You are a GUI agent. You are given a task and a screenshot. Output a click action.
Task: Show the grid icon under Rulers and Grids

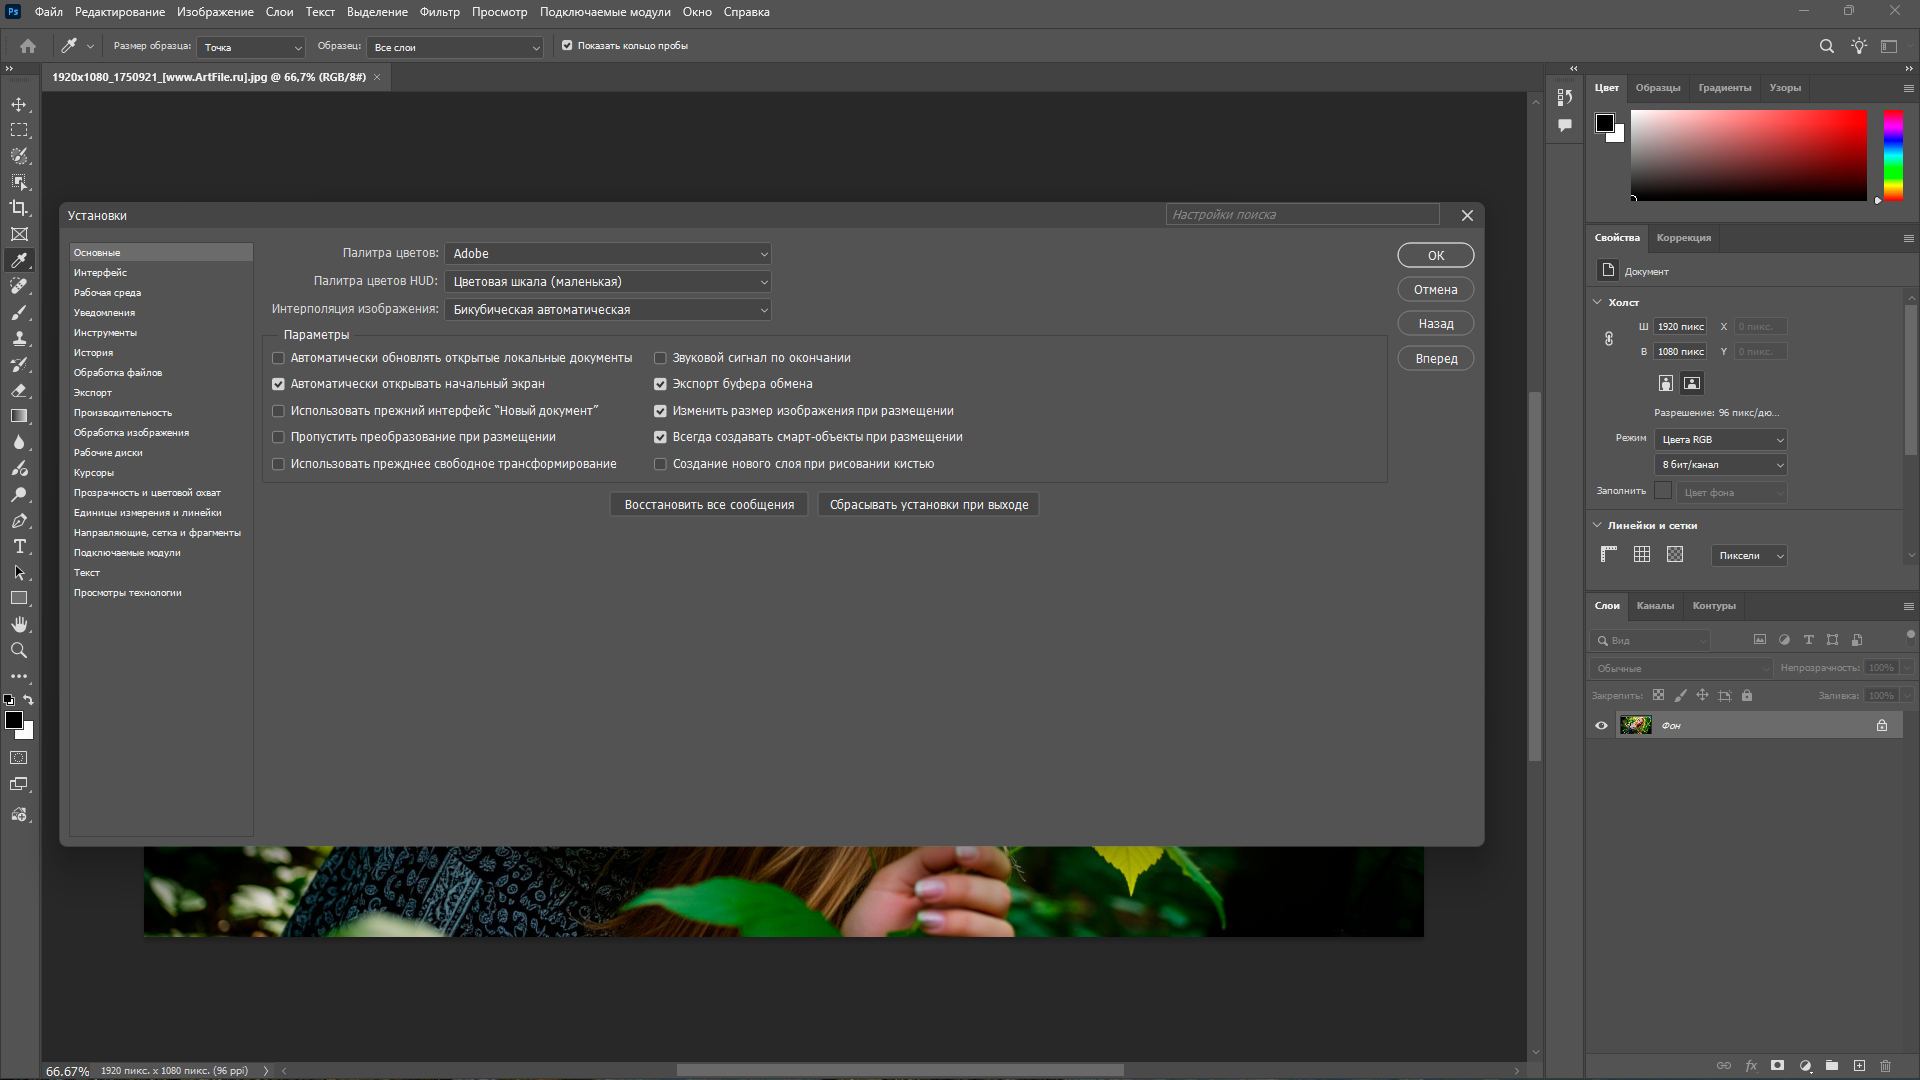point(1642,555)
